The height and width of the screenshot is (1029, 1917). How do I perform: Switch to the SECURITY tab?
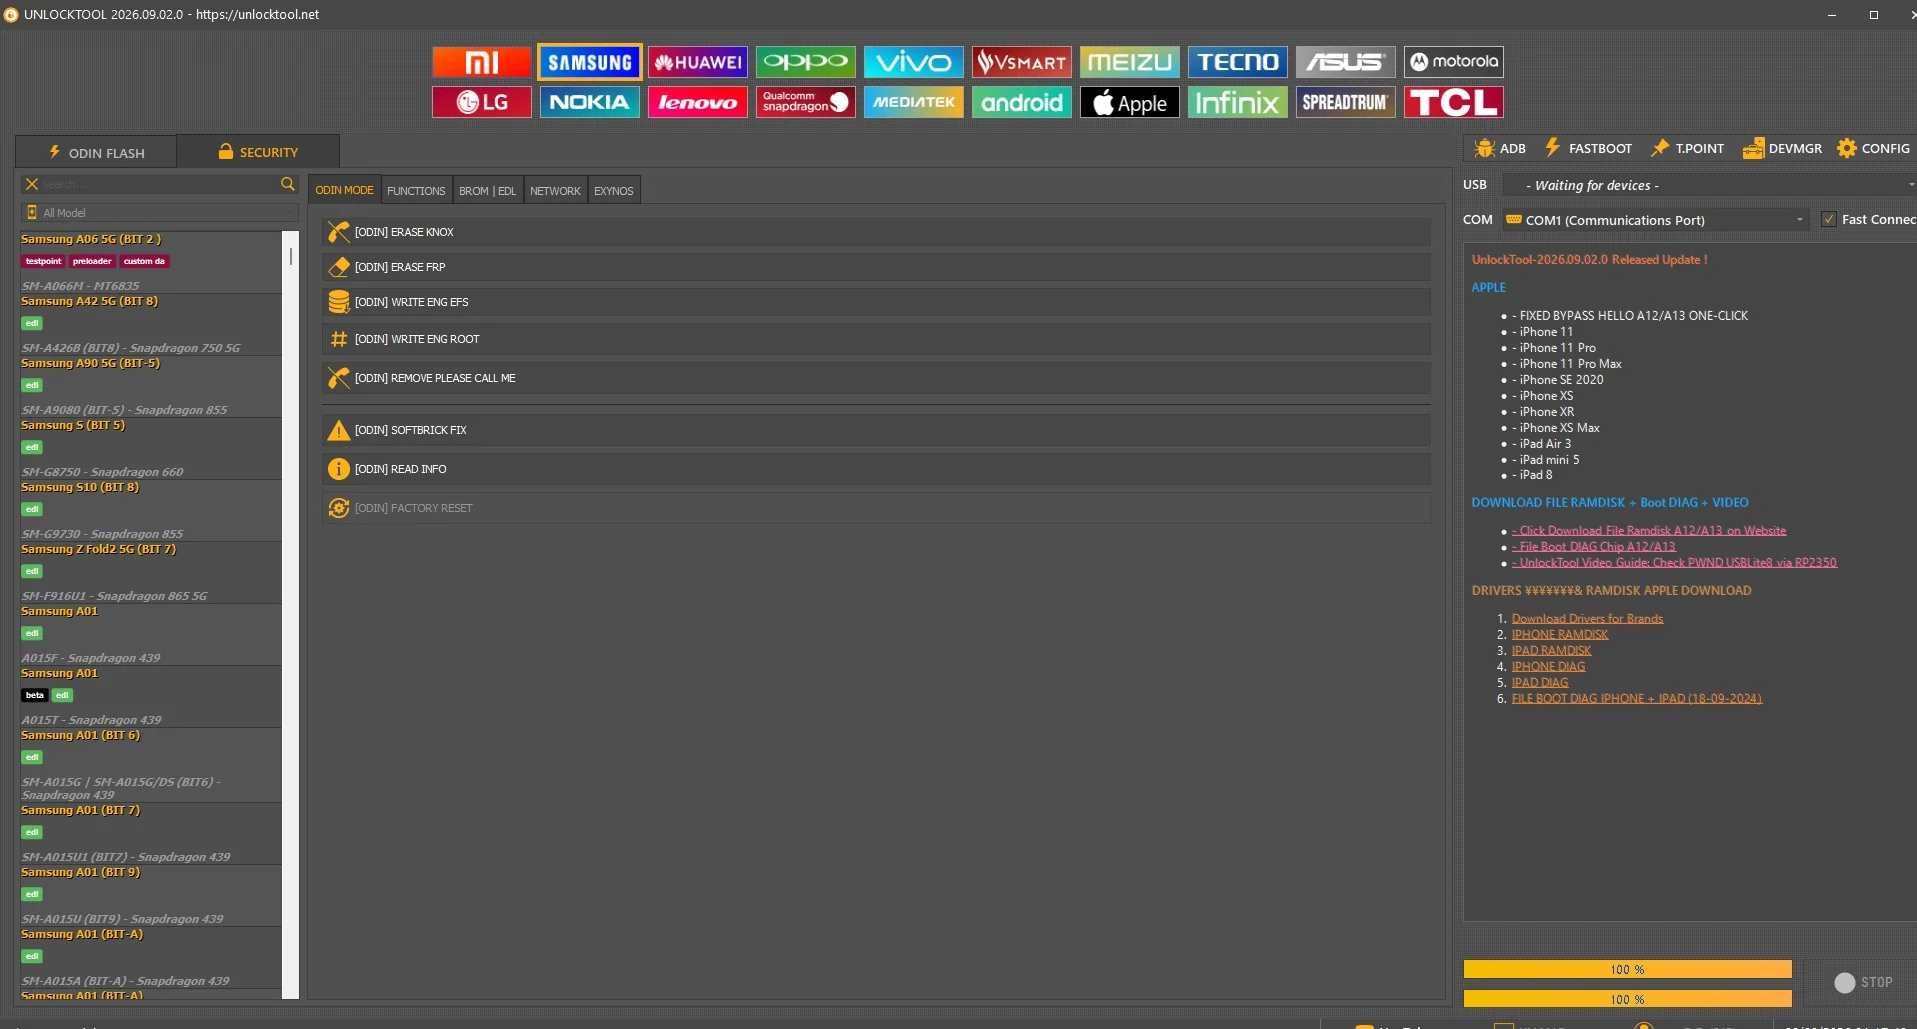coord(258,152)
